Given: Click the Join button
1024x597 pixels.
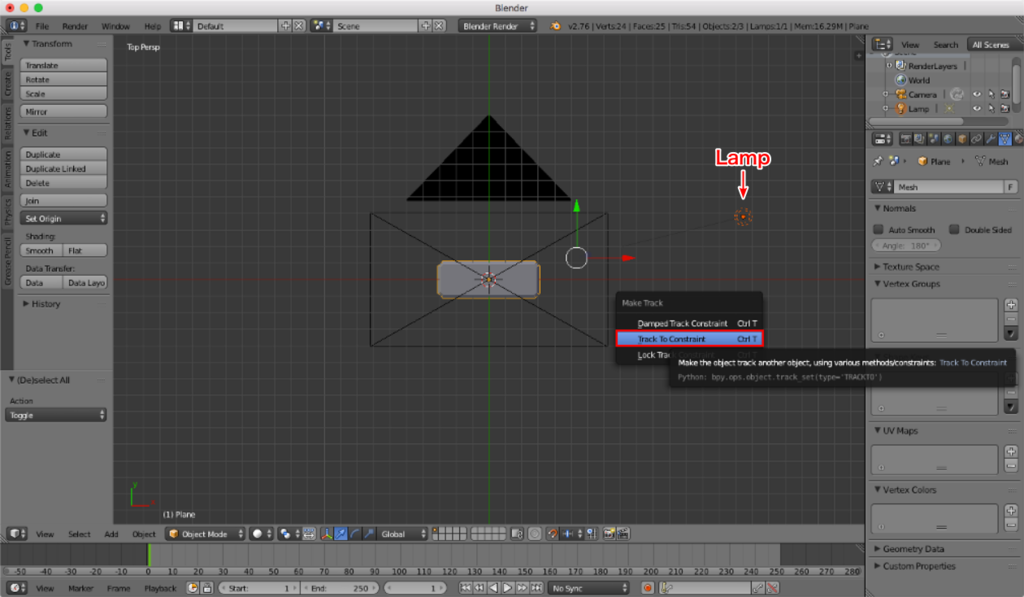Looking at the screenshot, I should click(x=63, y=201).
